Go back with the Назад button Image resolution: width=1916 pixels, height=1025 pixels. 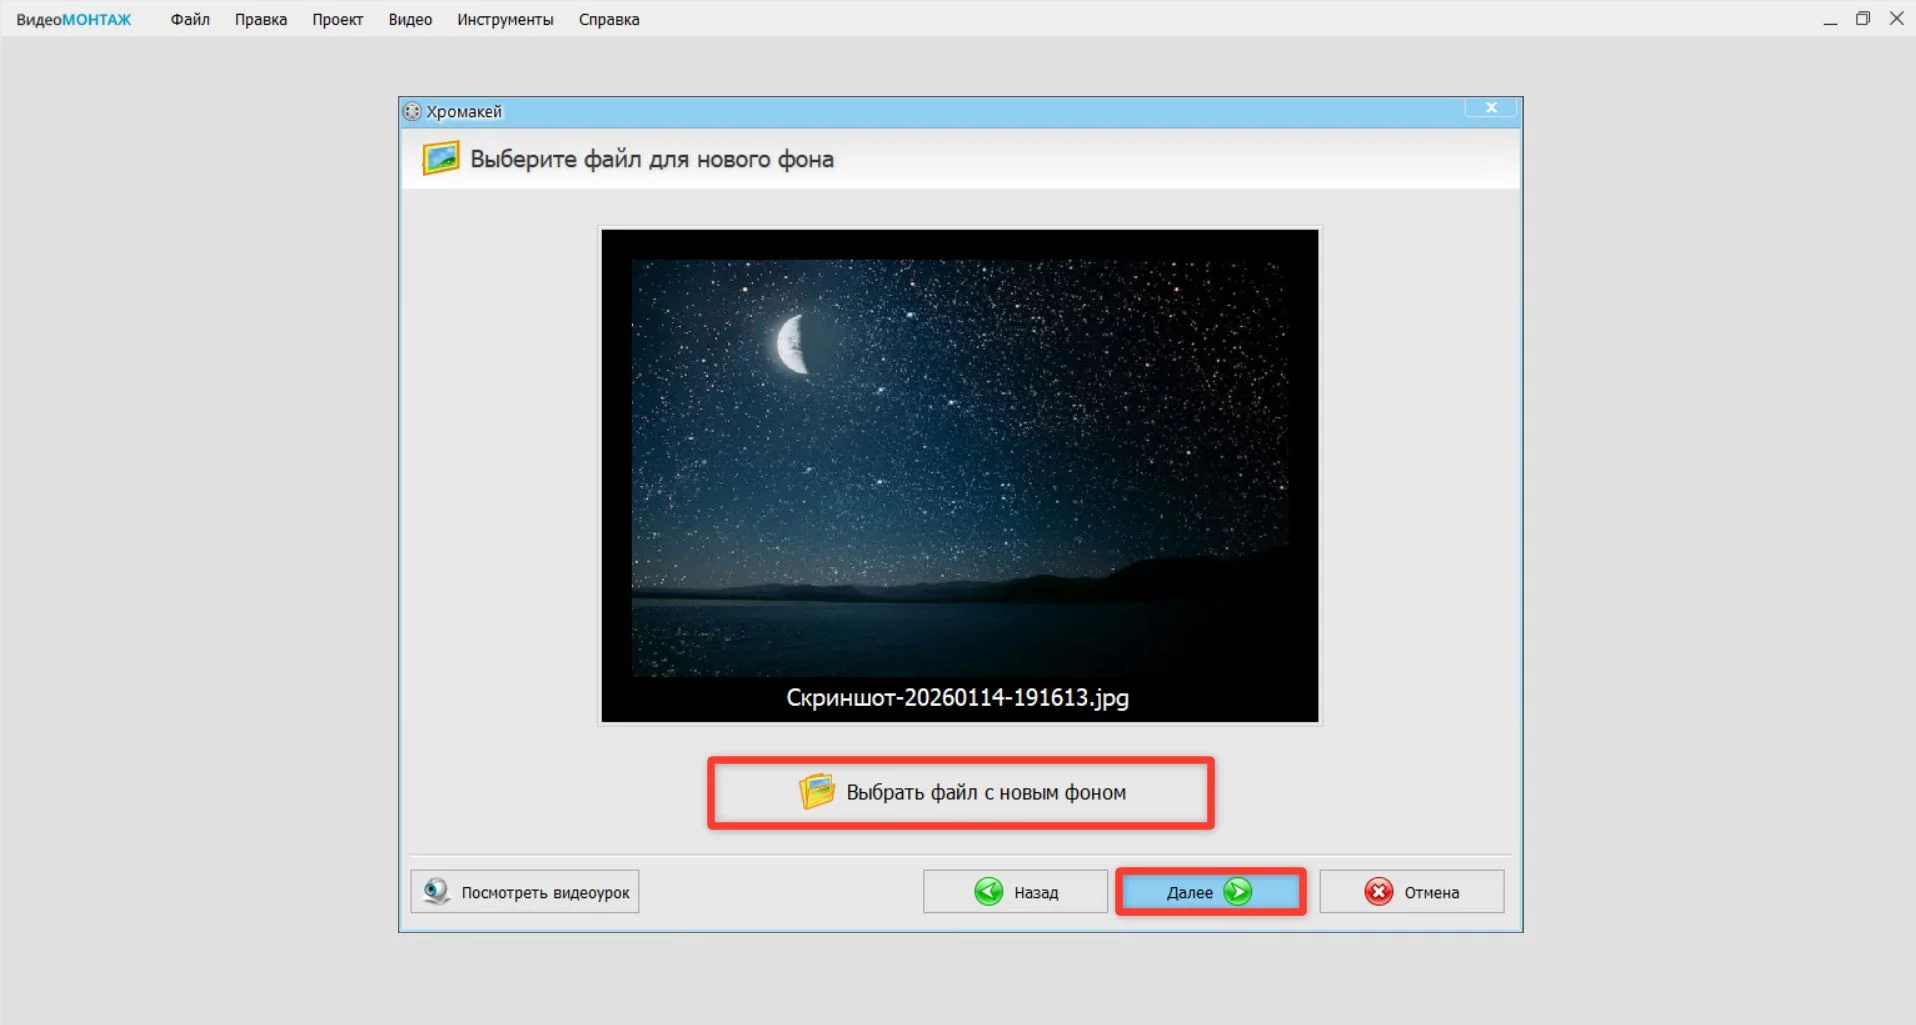(1015, 892)
